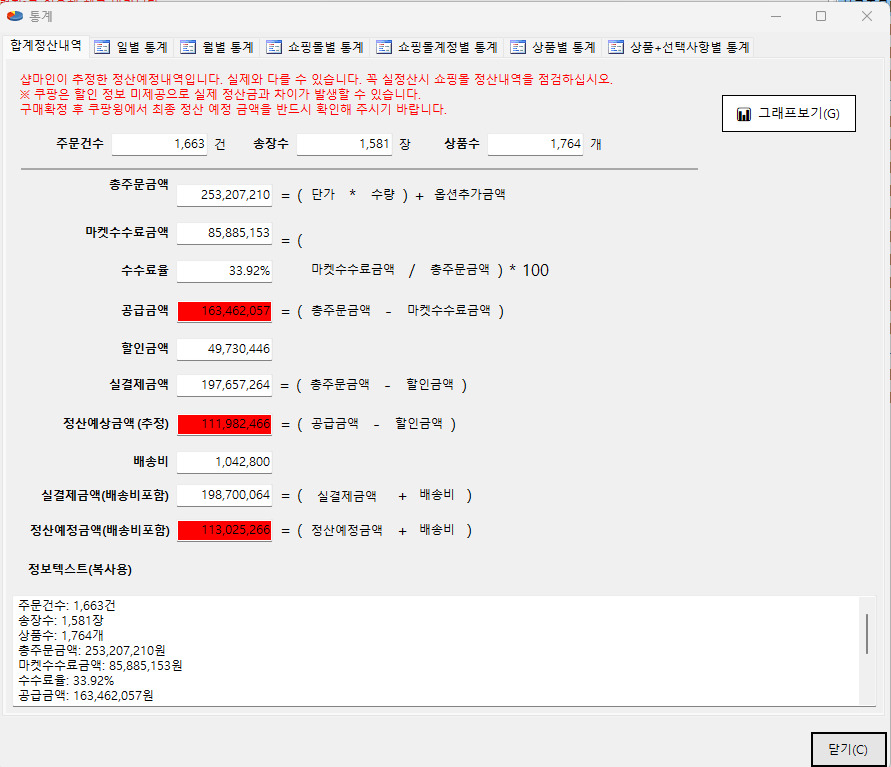Click inside the 정보텍스트 copy text area
Image resolution: width=891 pixels, height=767 pixels.
tap(430, 650)
